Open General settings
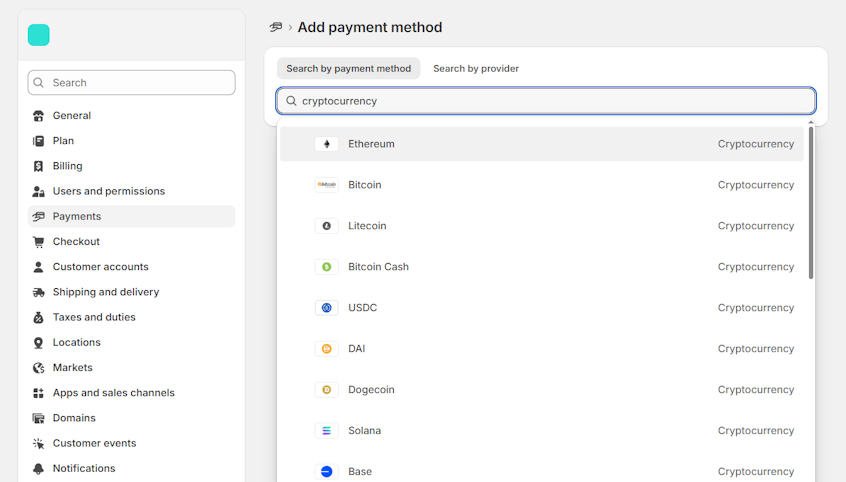 coord(132,116)
